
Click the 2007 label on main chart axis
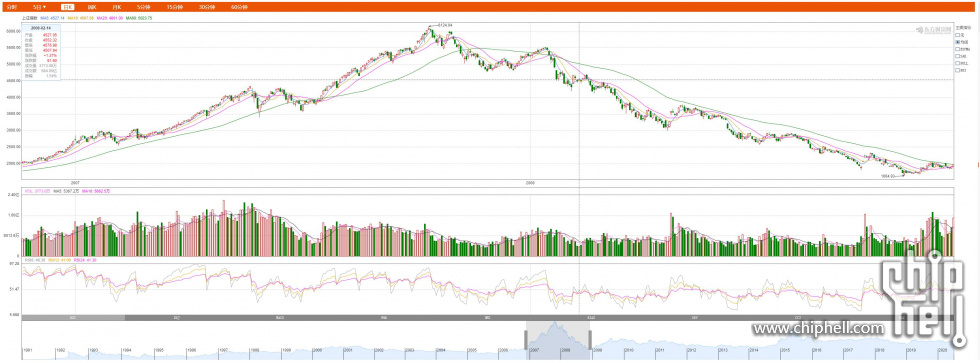(75, 183)
